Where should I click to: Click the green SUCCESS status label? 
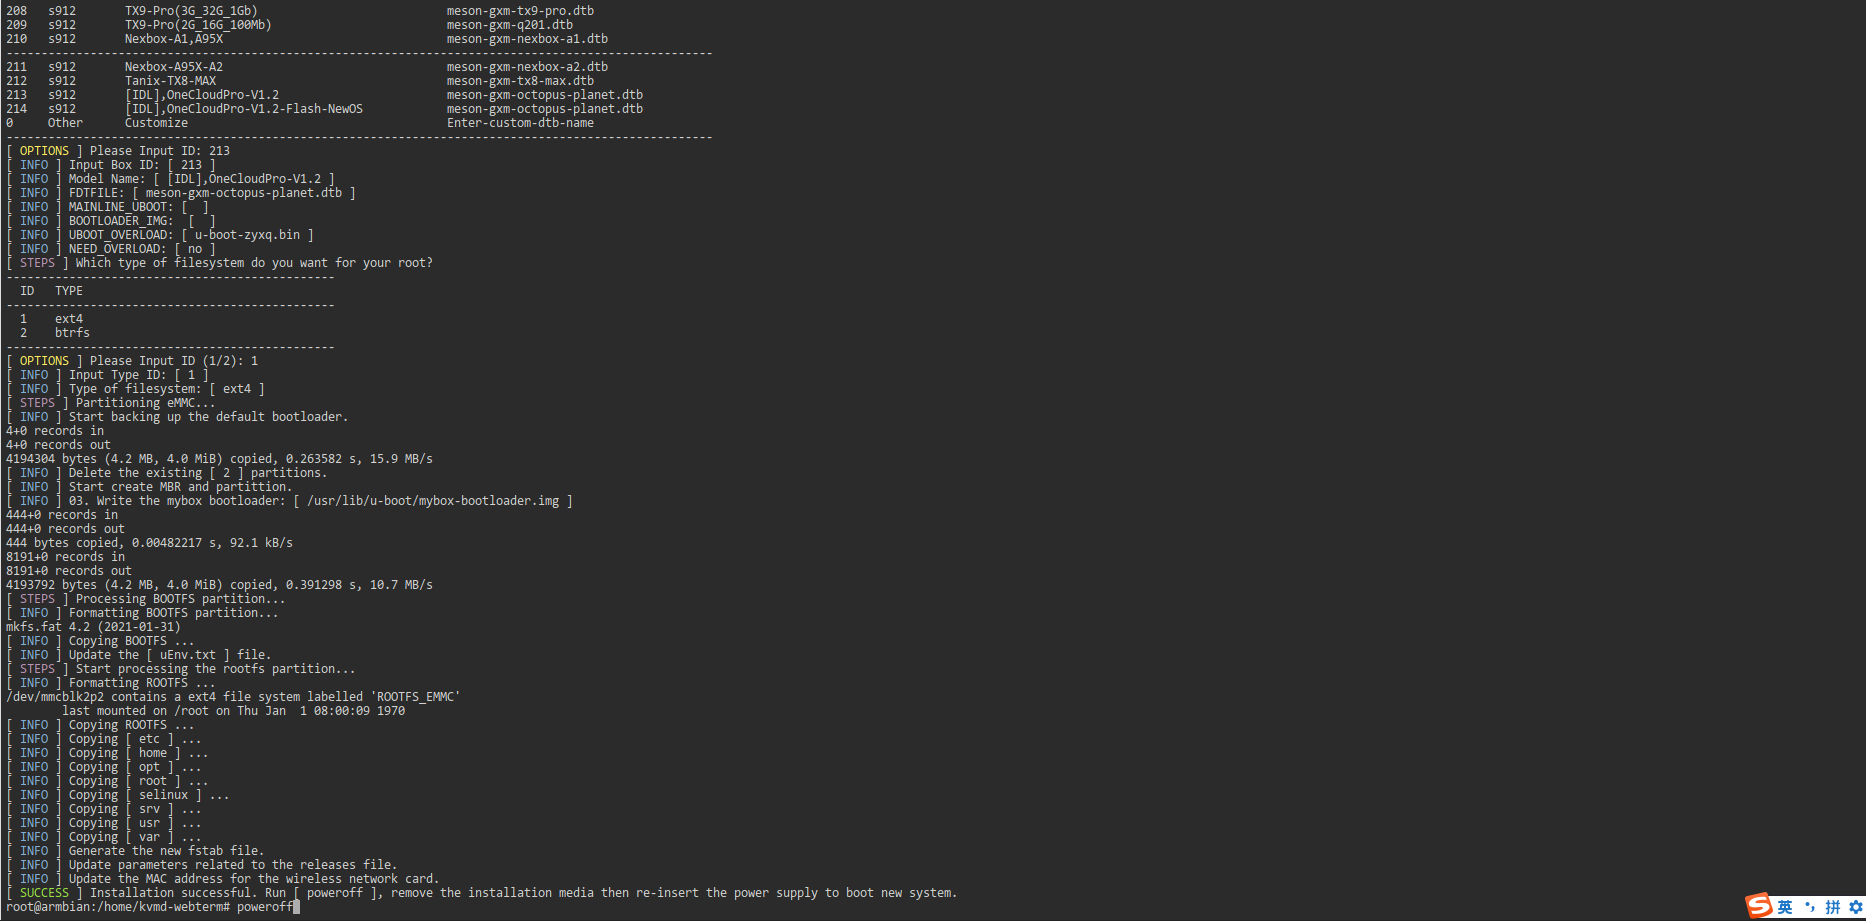44,893
